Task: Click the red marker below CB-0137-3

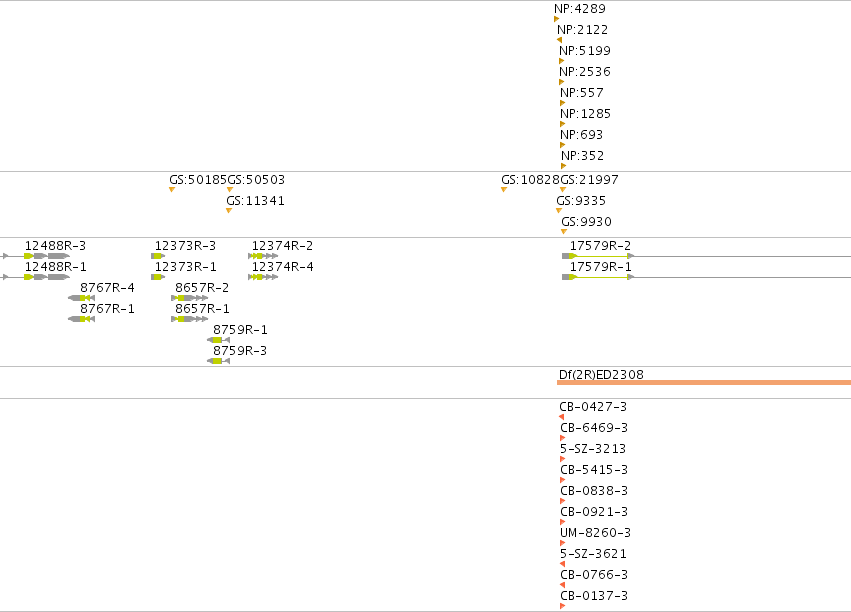Action: 562,606
